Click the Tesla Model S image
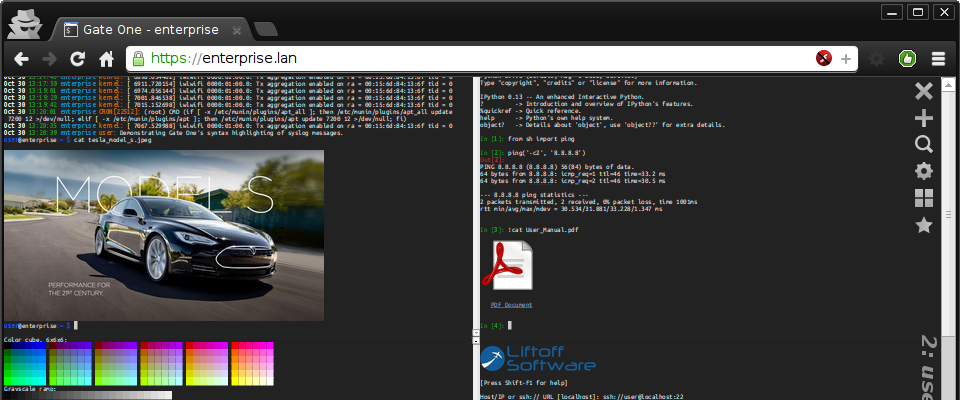 (164, 235)
